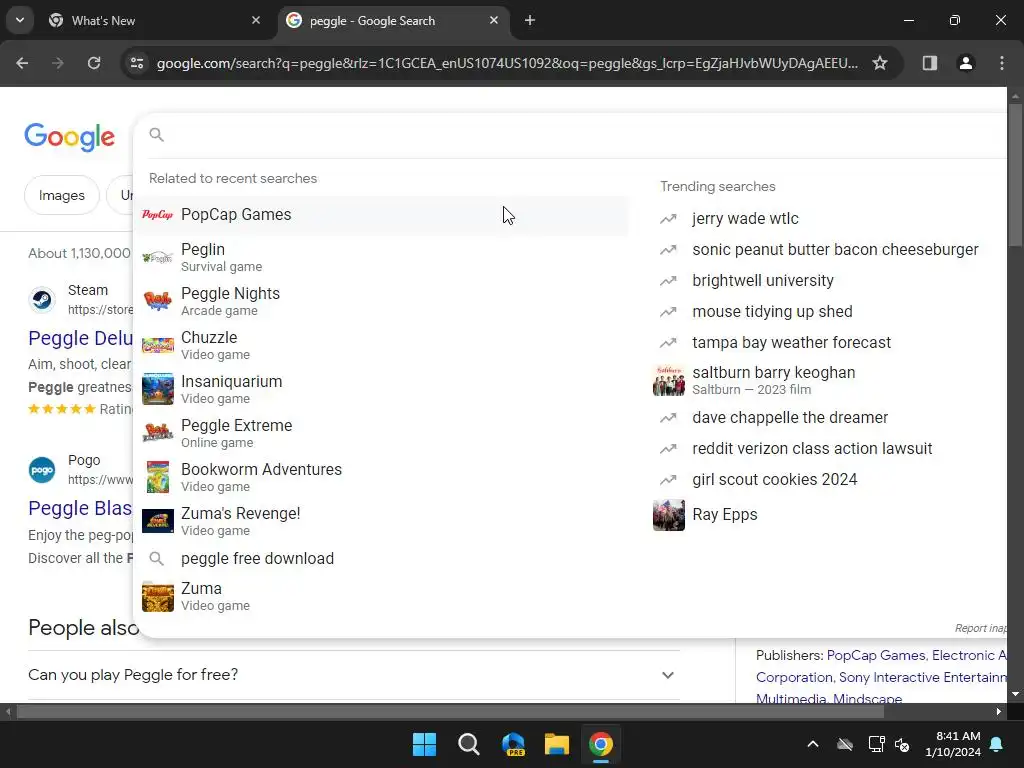Click Pogo favicon in search result

click(x=42, y=470)
